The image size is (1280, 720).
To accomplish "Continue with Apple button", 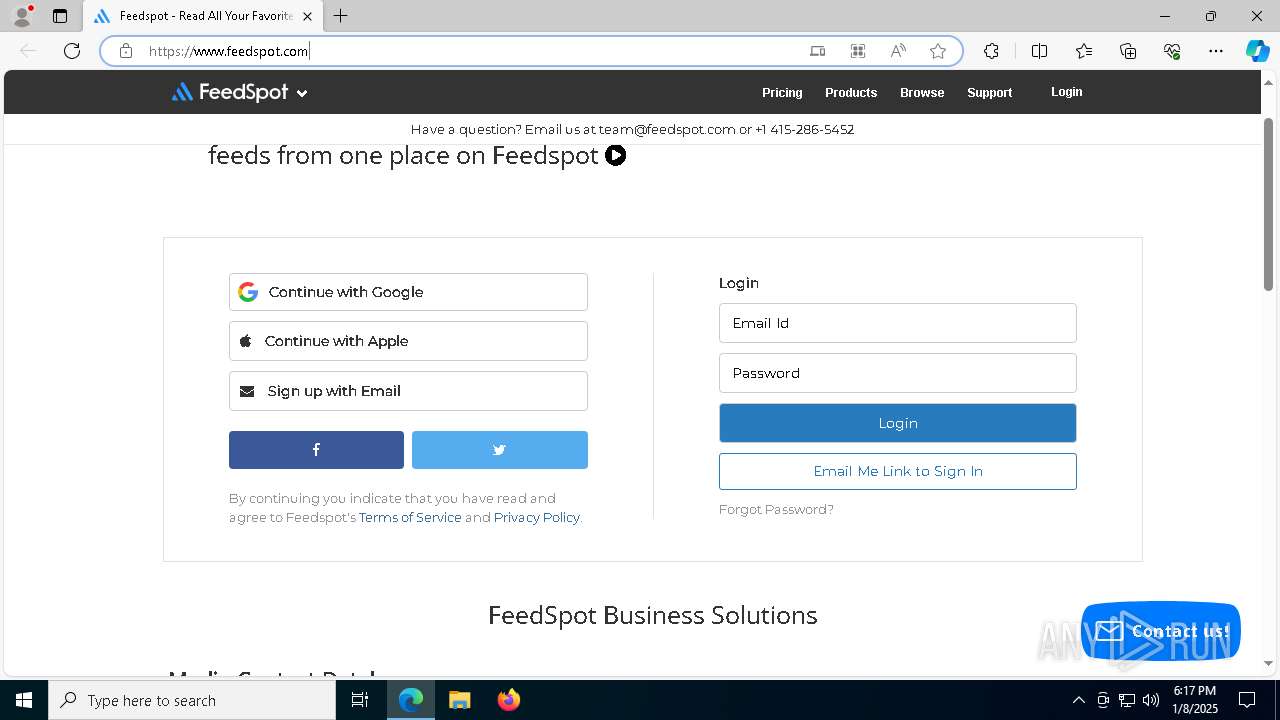I will click(x=408, y=341).
